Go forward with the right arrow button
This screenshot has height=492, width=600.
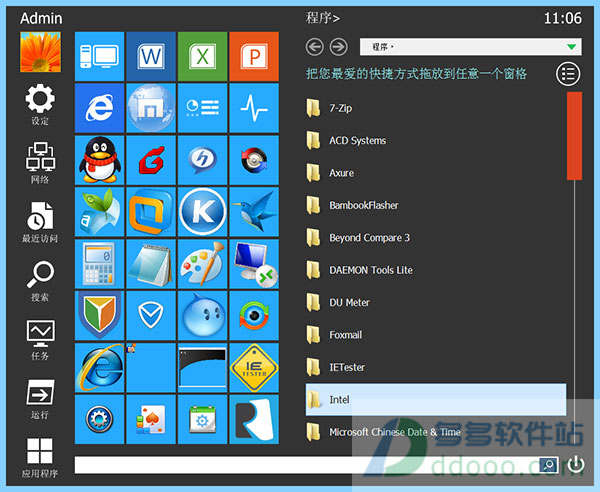[338, 47]
